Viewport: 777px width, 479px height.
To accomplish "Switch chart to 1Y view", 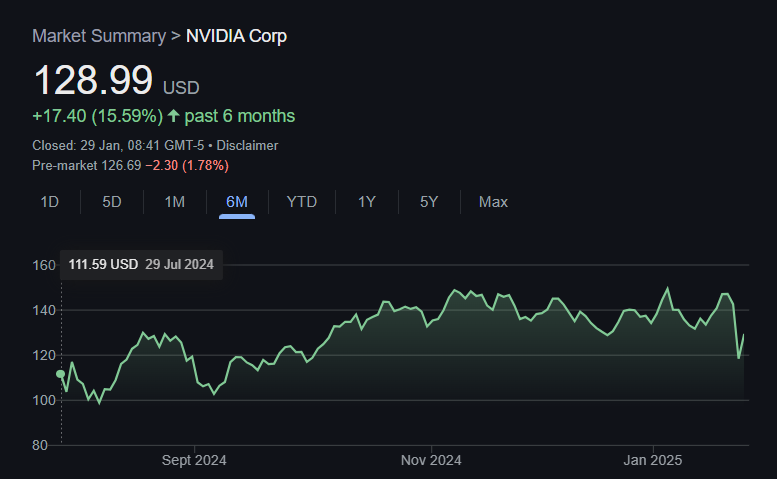I will (x=367, y=202).
